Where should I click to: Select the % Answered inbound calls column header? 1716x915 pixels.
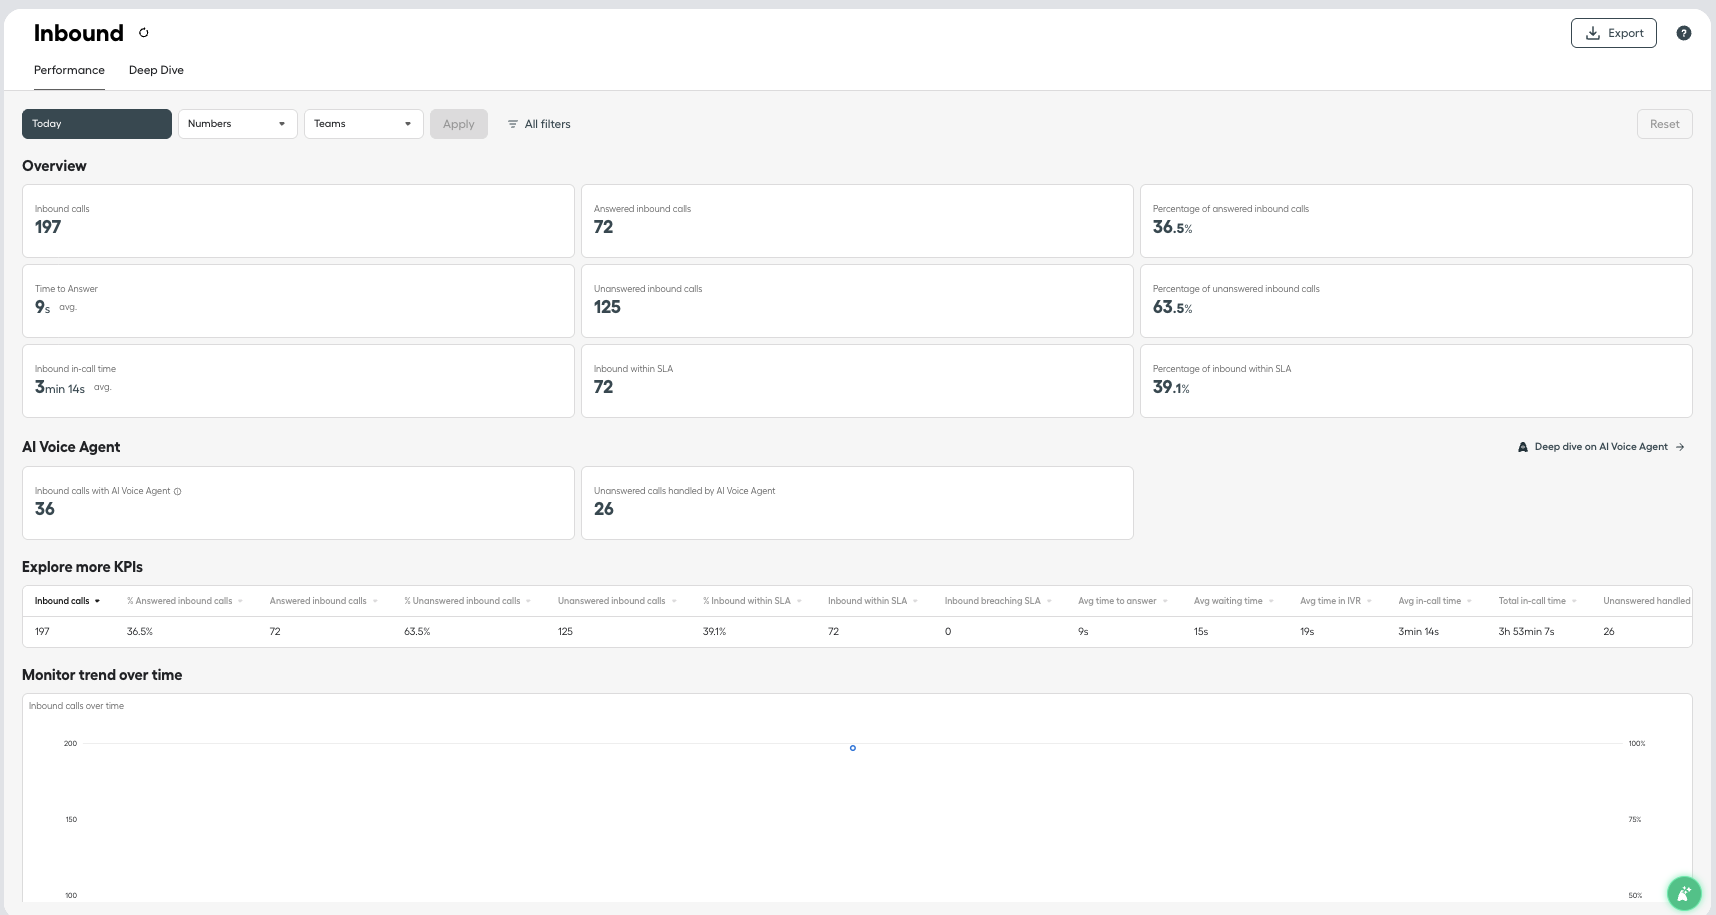coord(184,601)
